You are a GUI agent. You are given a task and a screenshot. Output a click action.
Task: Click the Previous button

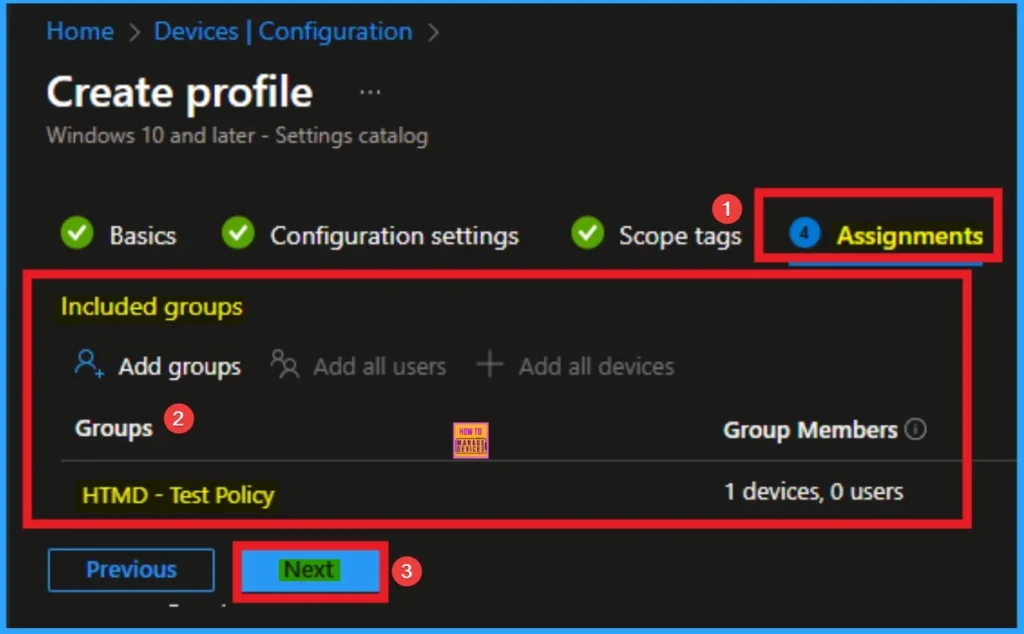(131, 570)
